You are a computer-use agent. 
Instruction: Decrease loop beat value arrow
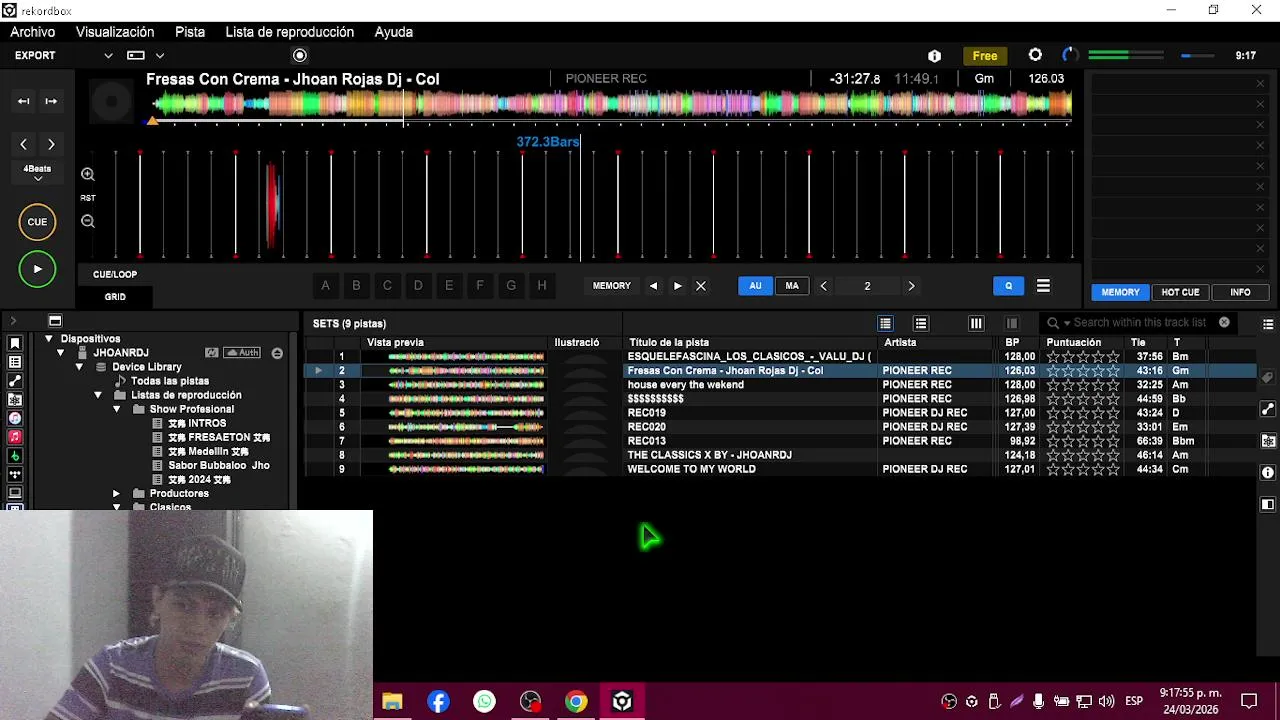click(x=823, y=286)
